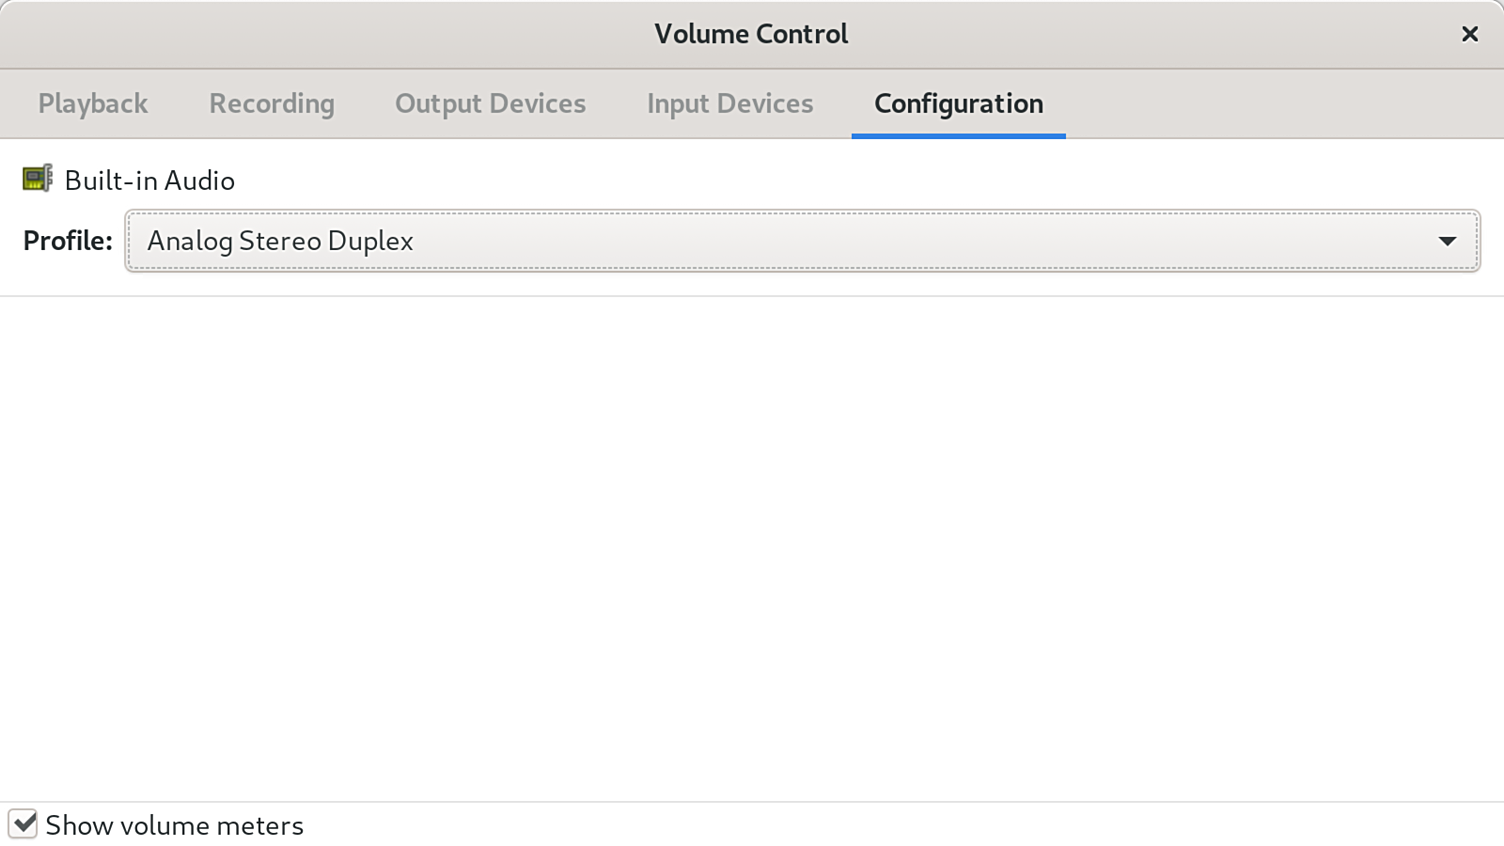Viewport: 1504px width, 846px height.
Task: Close the Volume Control window
Action: (1469, 34)
